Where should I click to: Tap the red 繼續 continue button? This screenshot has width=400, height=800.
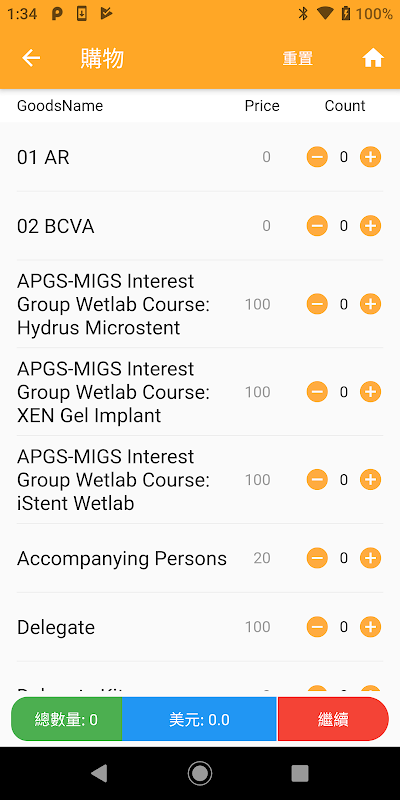[x=333, y=719]
